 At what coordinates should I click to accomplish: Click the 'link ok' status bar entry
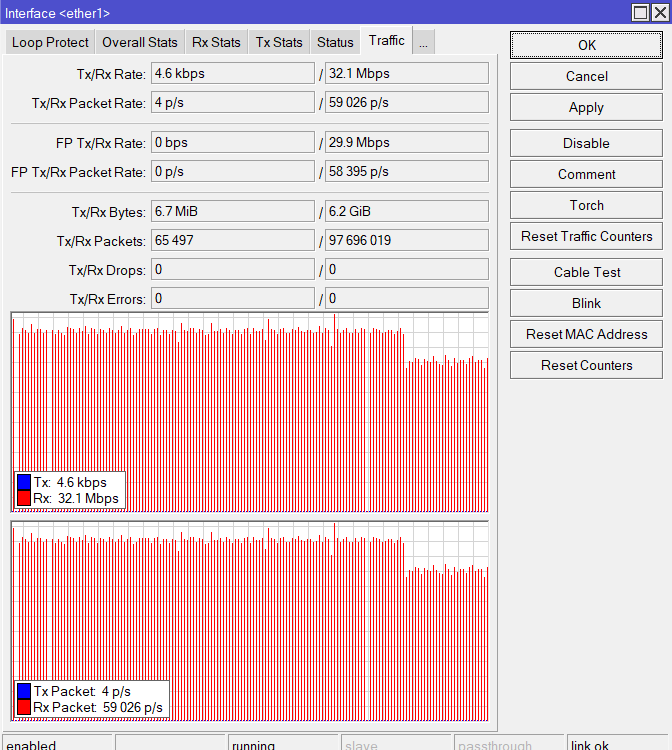[617, 744]
